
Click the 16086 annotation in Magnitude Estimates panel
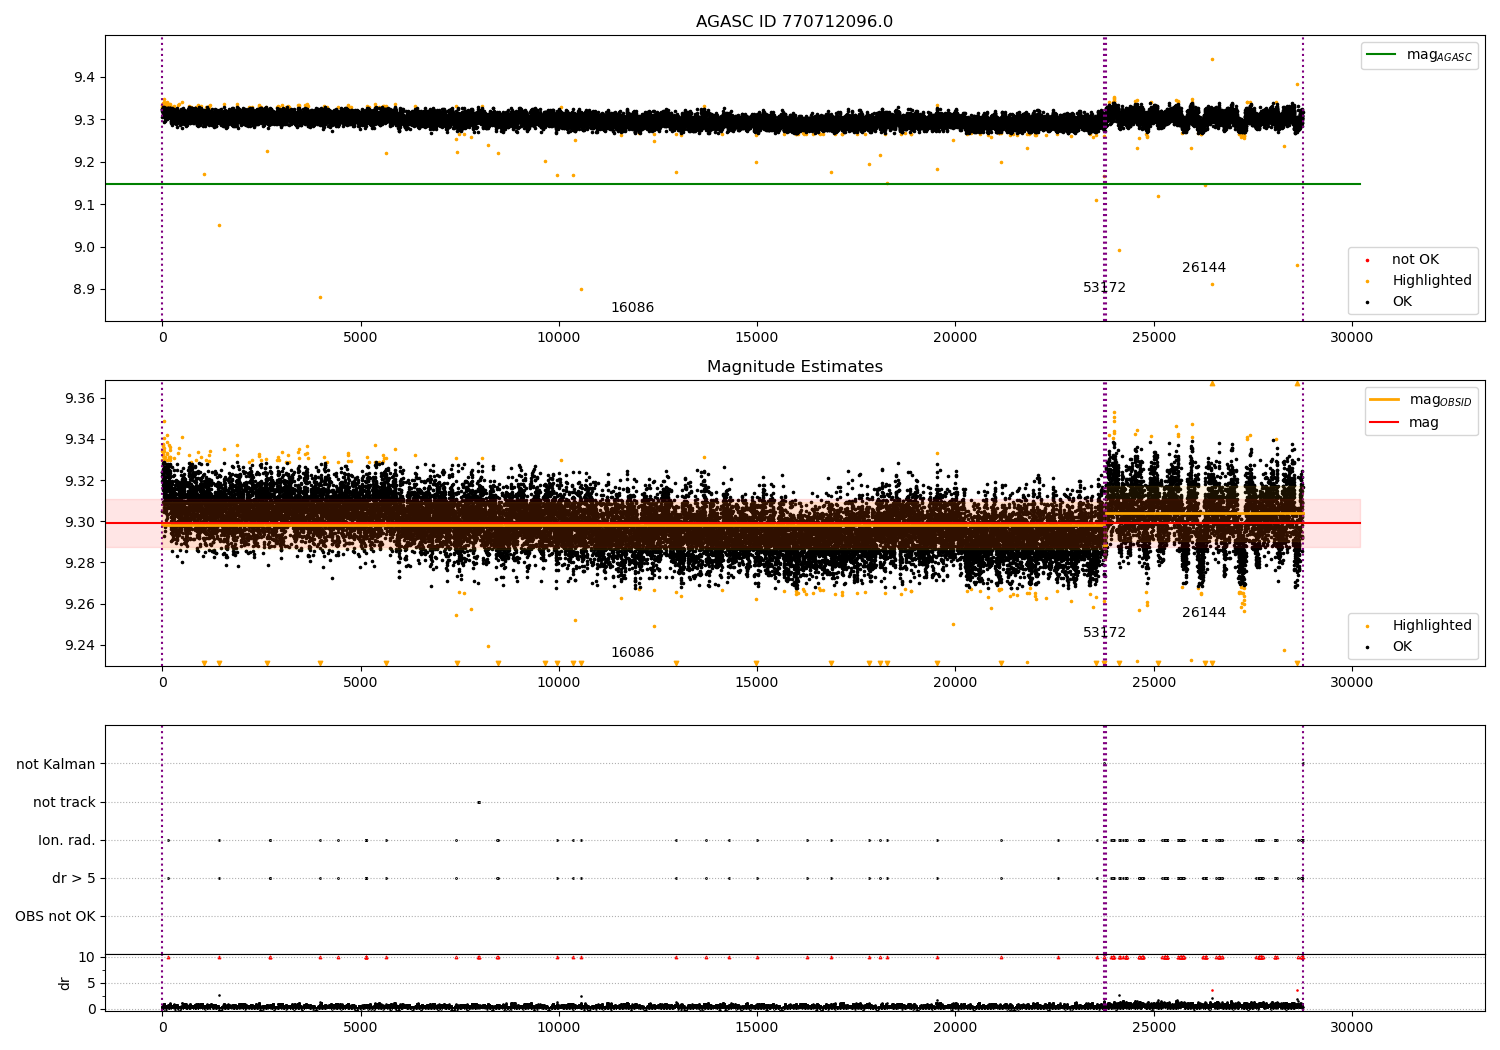[632, 653]
